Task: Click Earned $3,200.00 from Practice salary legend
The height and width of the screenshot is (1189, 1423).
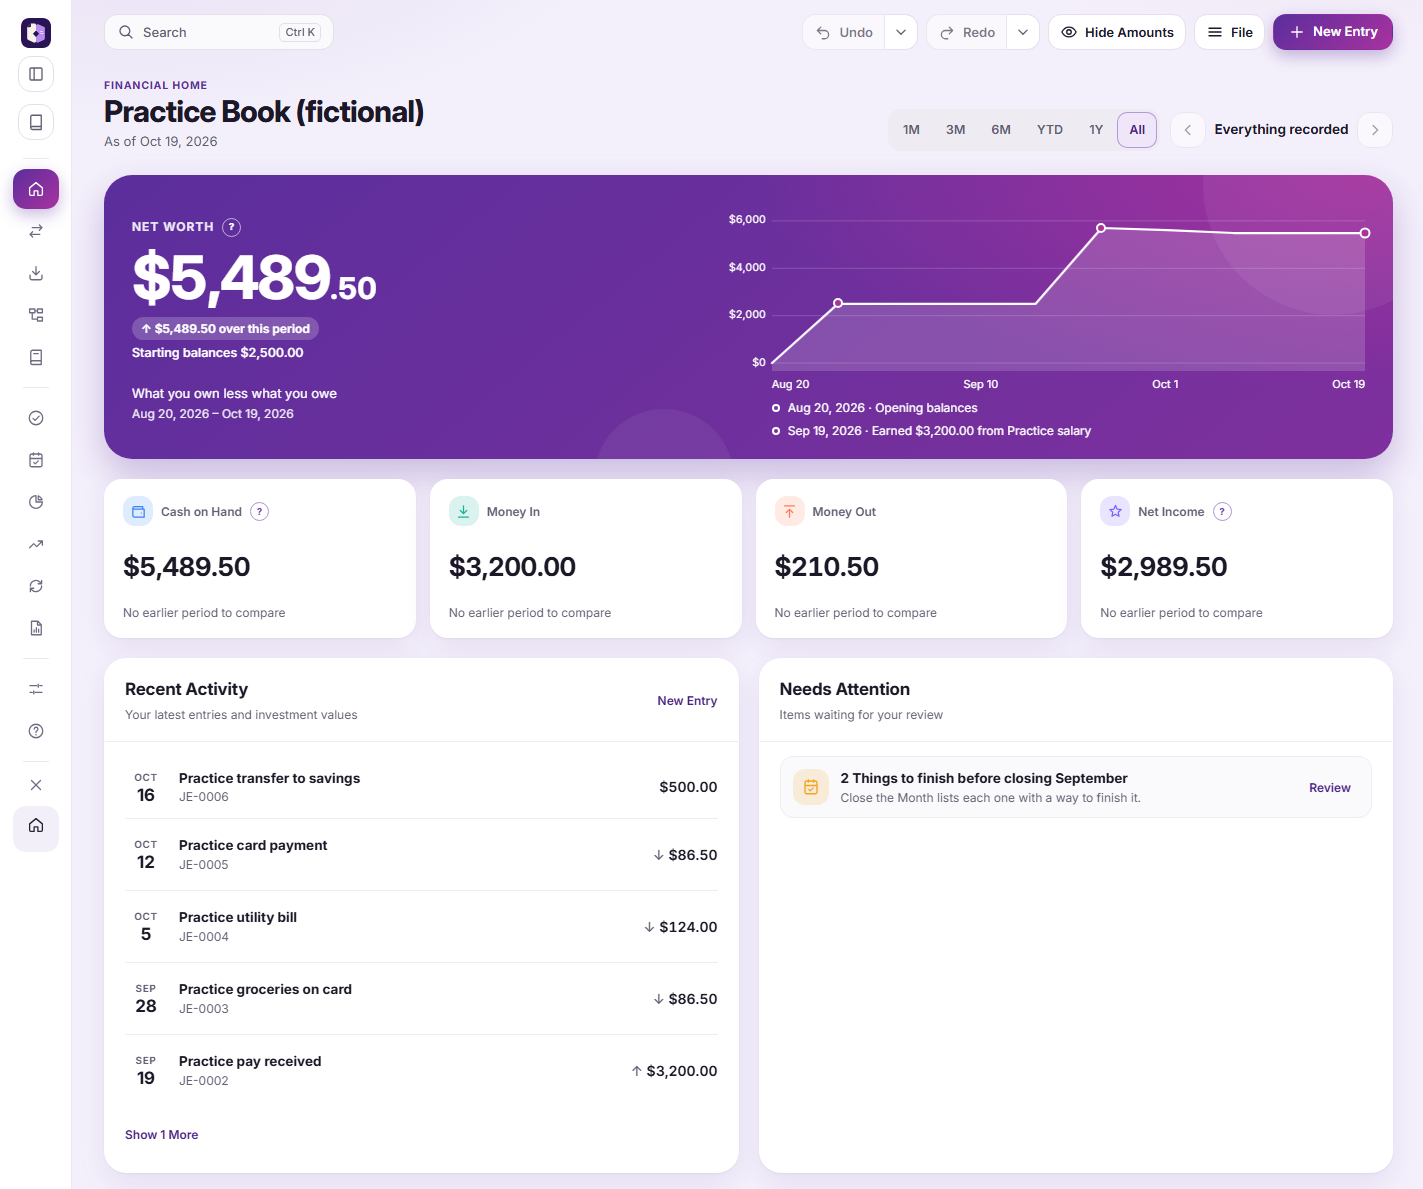Action: tap(931, 431)
